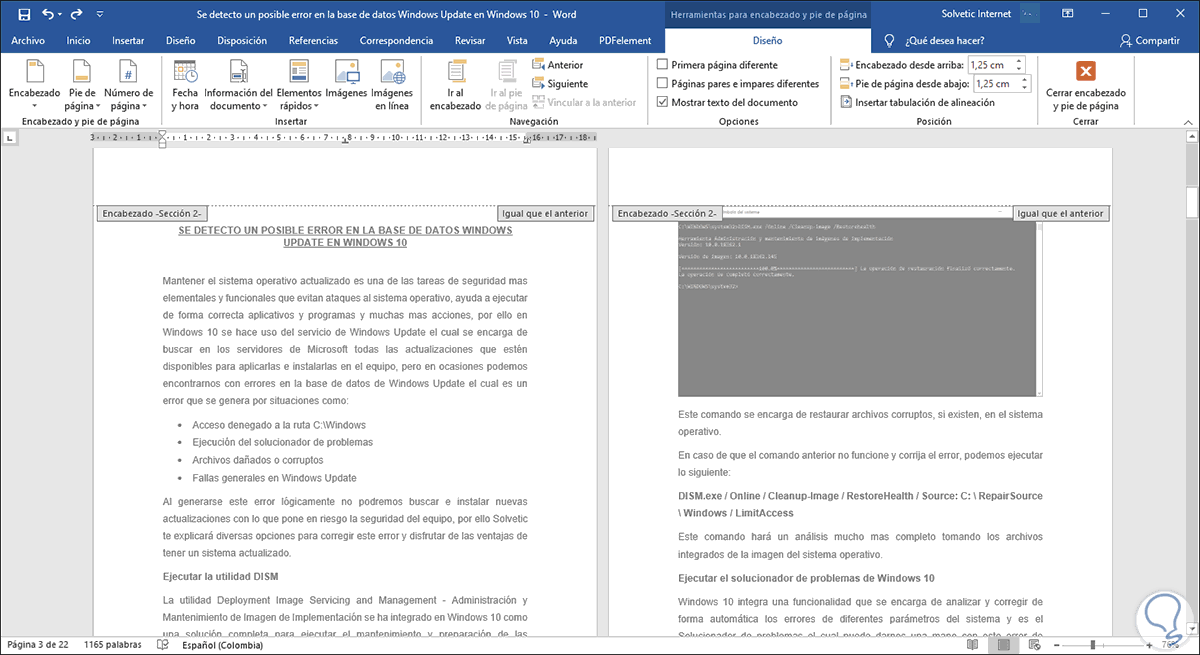Viewport: 1200px width, 655px height.
Task: Insert Fecha y hora
Action: coord(185,84)
